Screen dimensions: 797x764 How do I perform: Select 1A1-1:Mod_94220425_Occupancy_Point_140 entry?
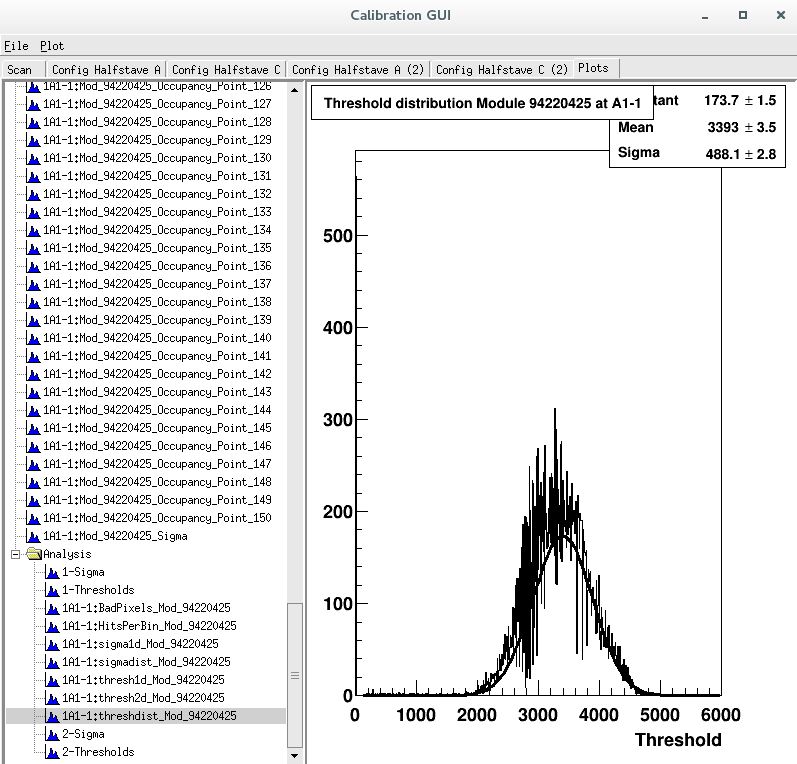click(157, 338)
